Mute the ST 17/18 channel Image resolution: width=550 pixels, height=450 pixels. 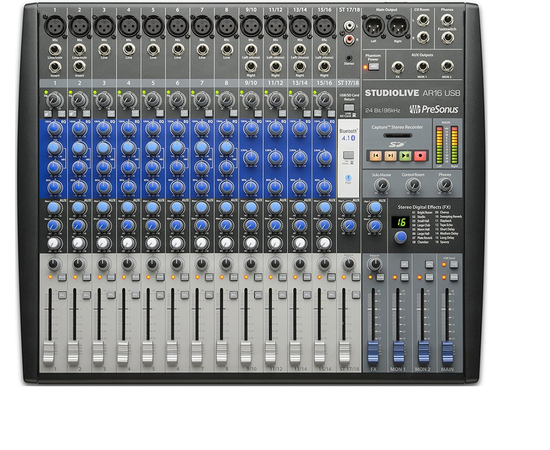point(356,277)
